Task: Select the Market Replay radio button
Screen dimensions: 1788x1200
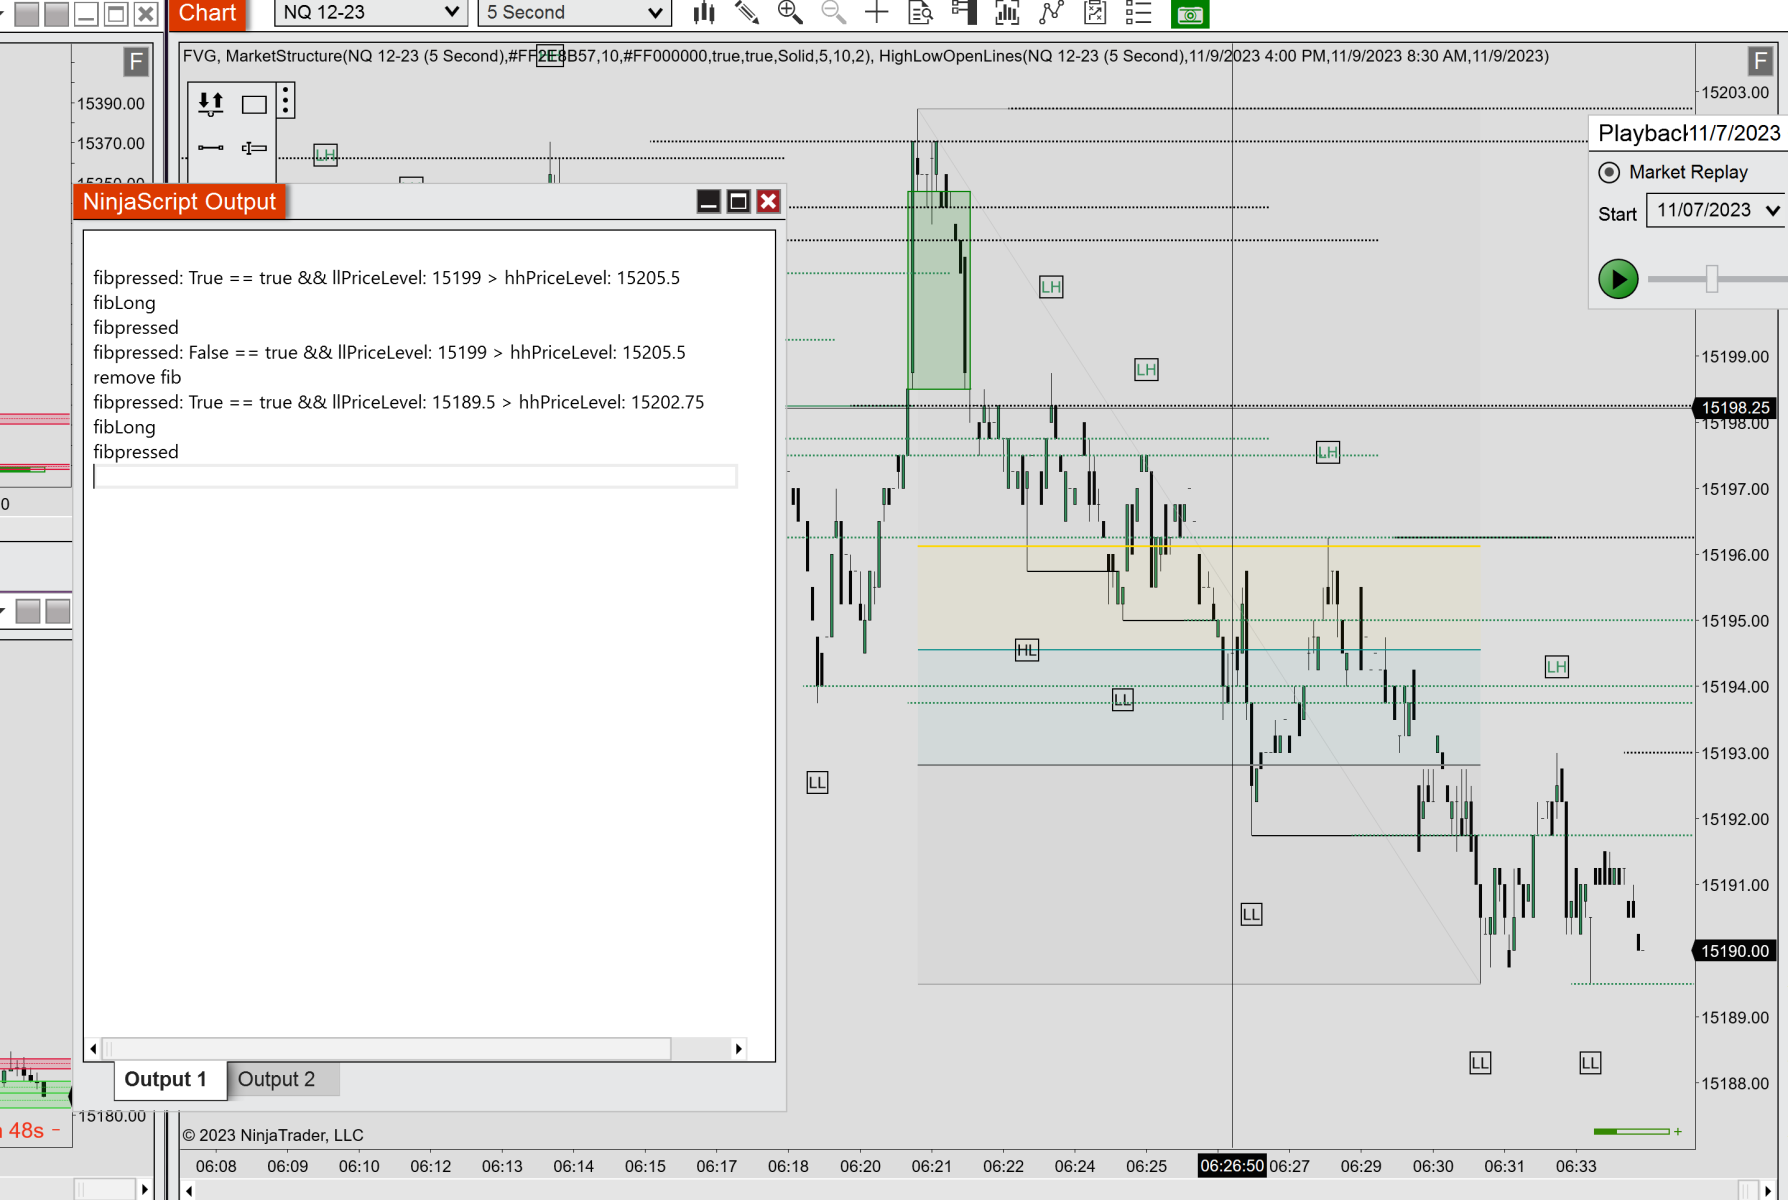Action: point(1609,172)
